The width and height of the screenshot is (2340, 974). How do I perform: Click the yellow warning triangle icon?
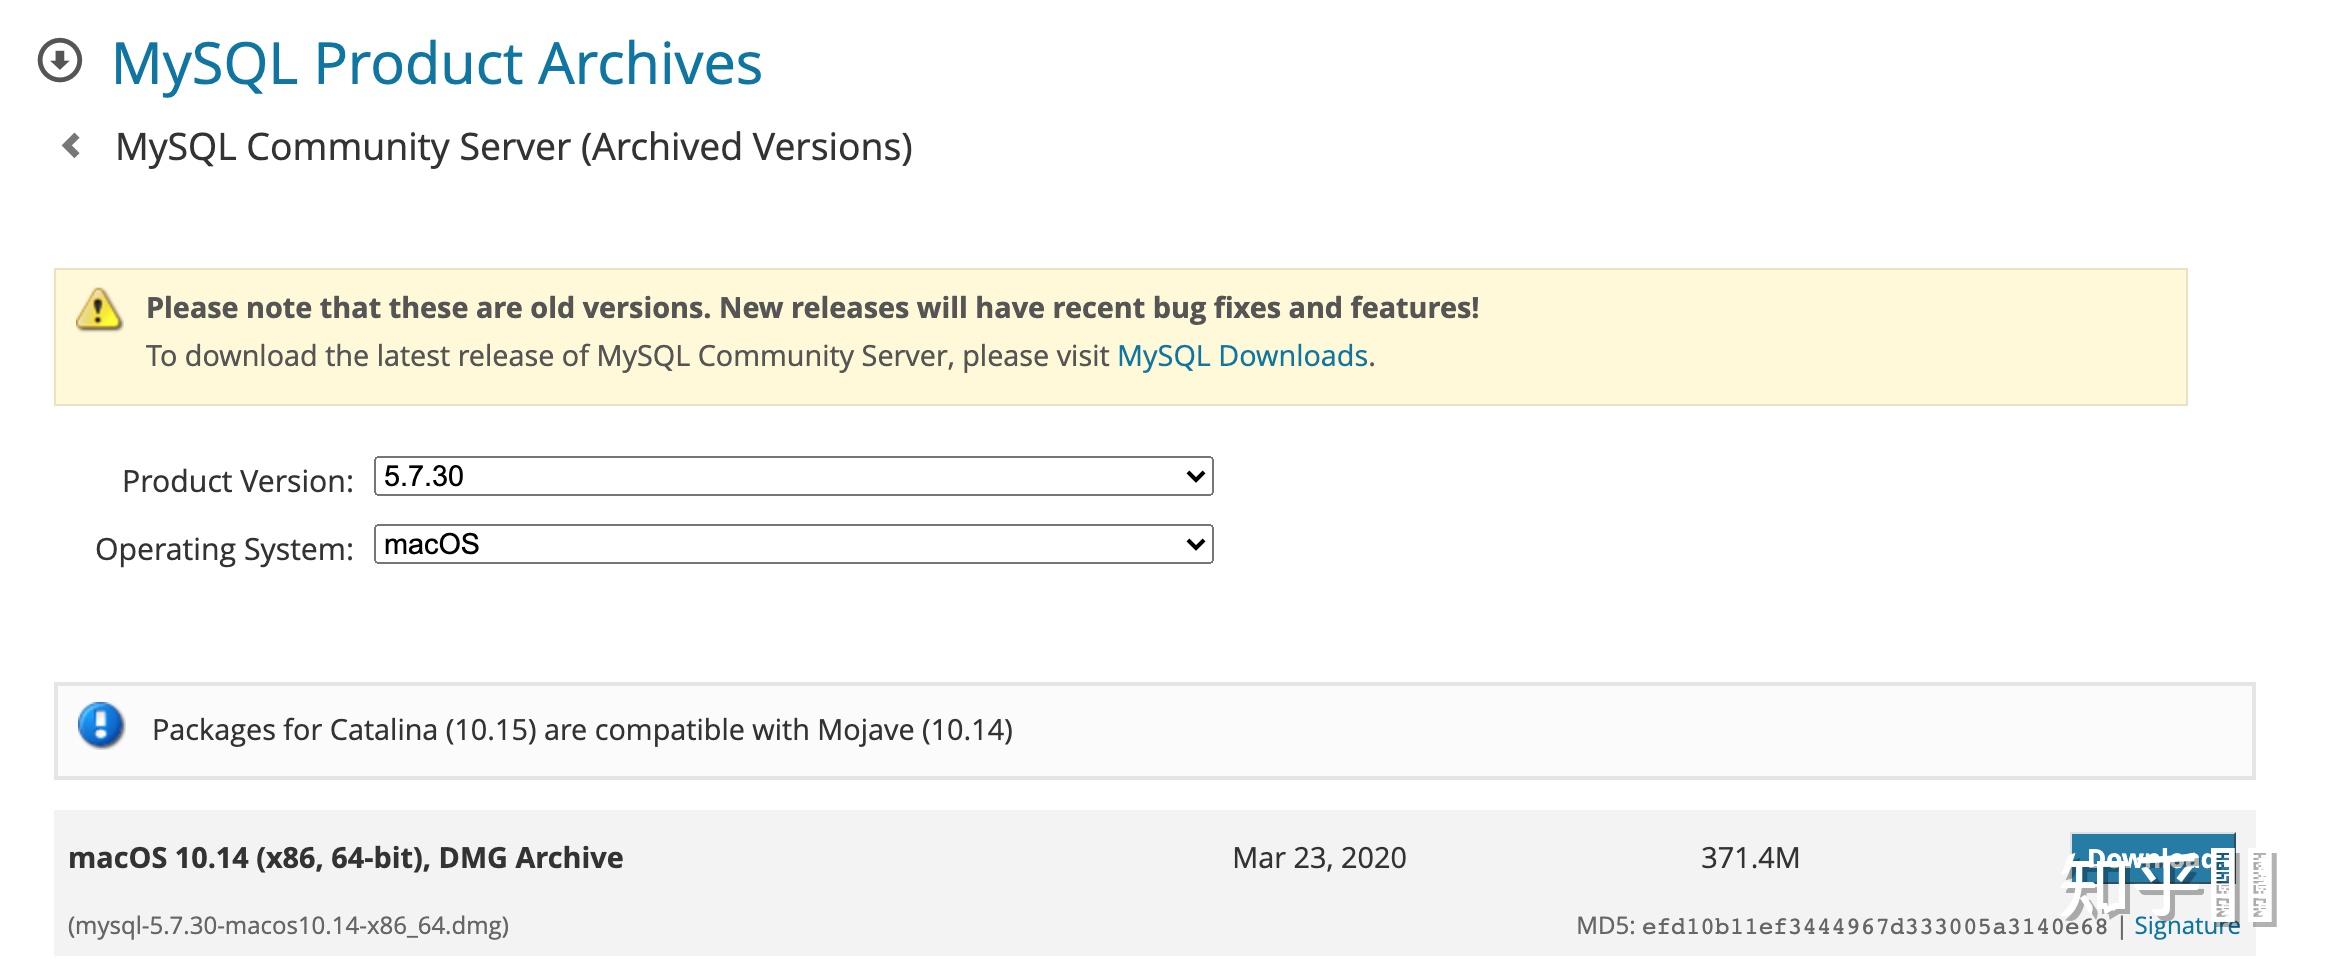(x=99, y=309)
